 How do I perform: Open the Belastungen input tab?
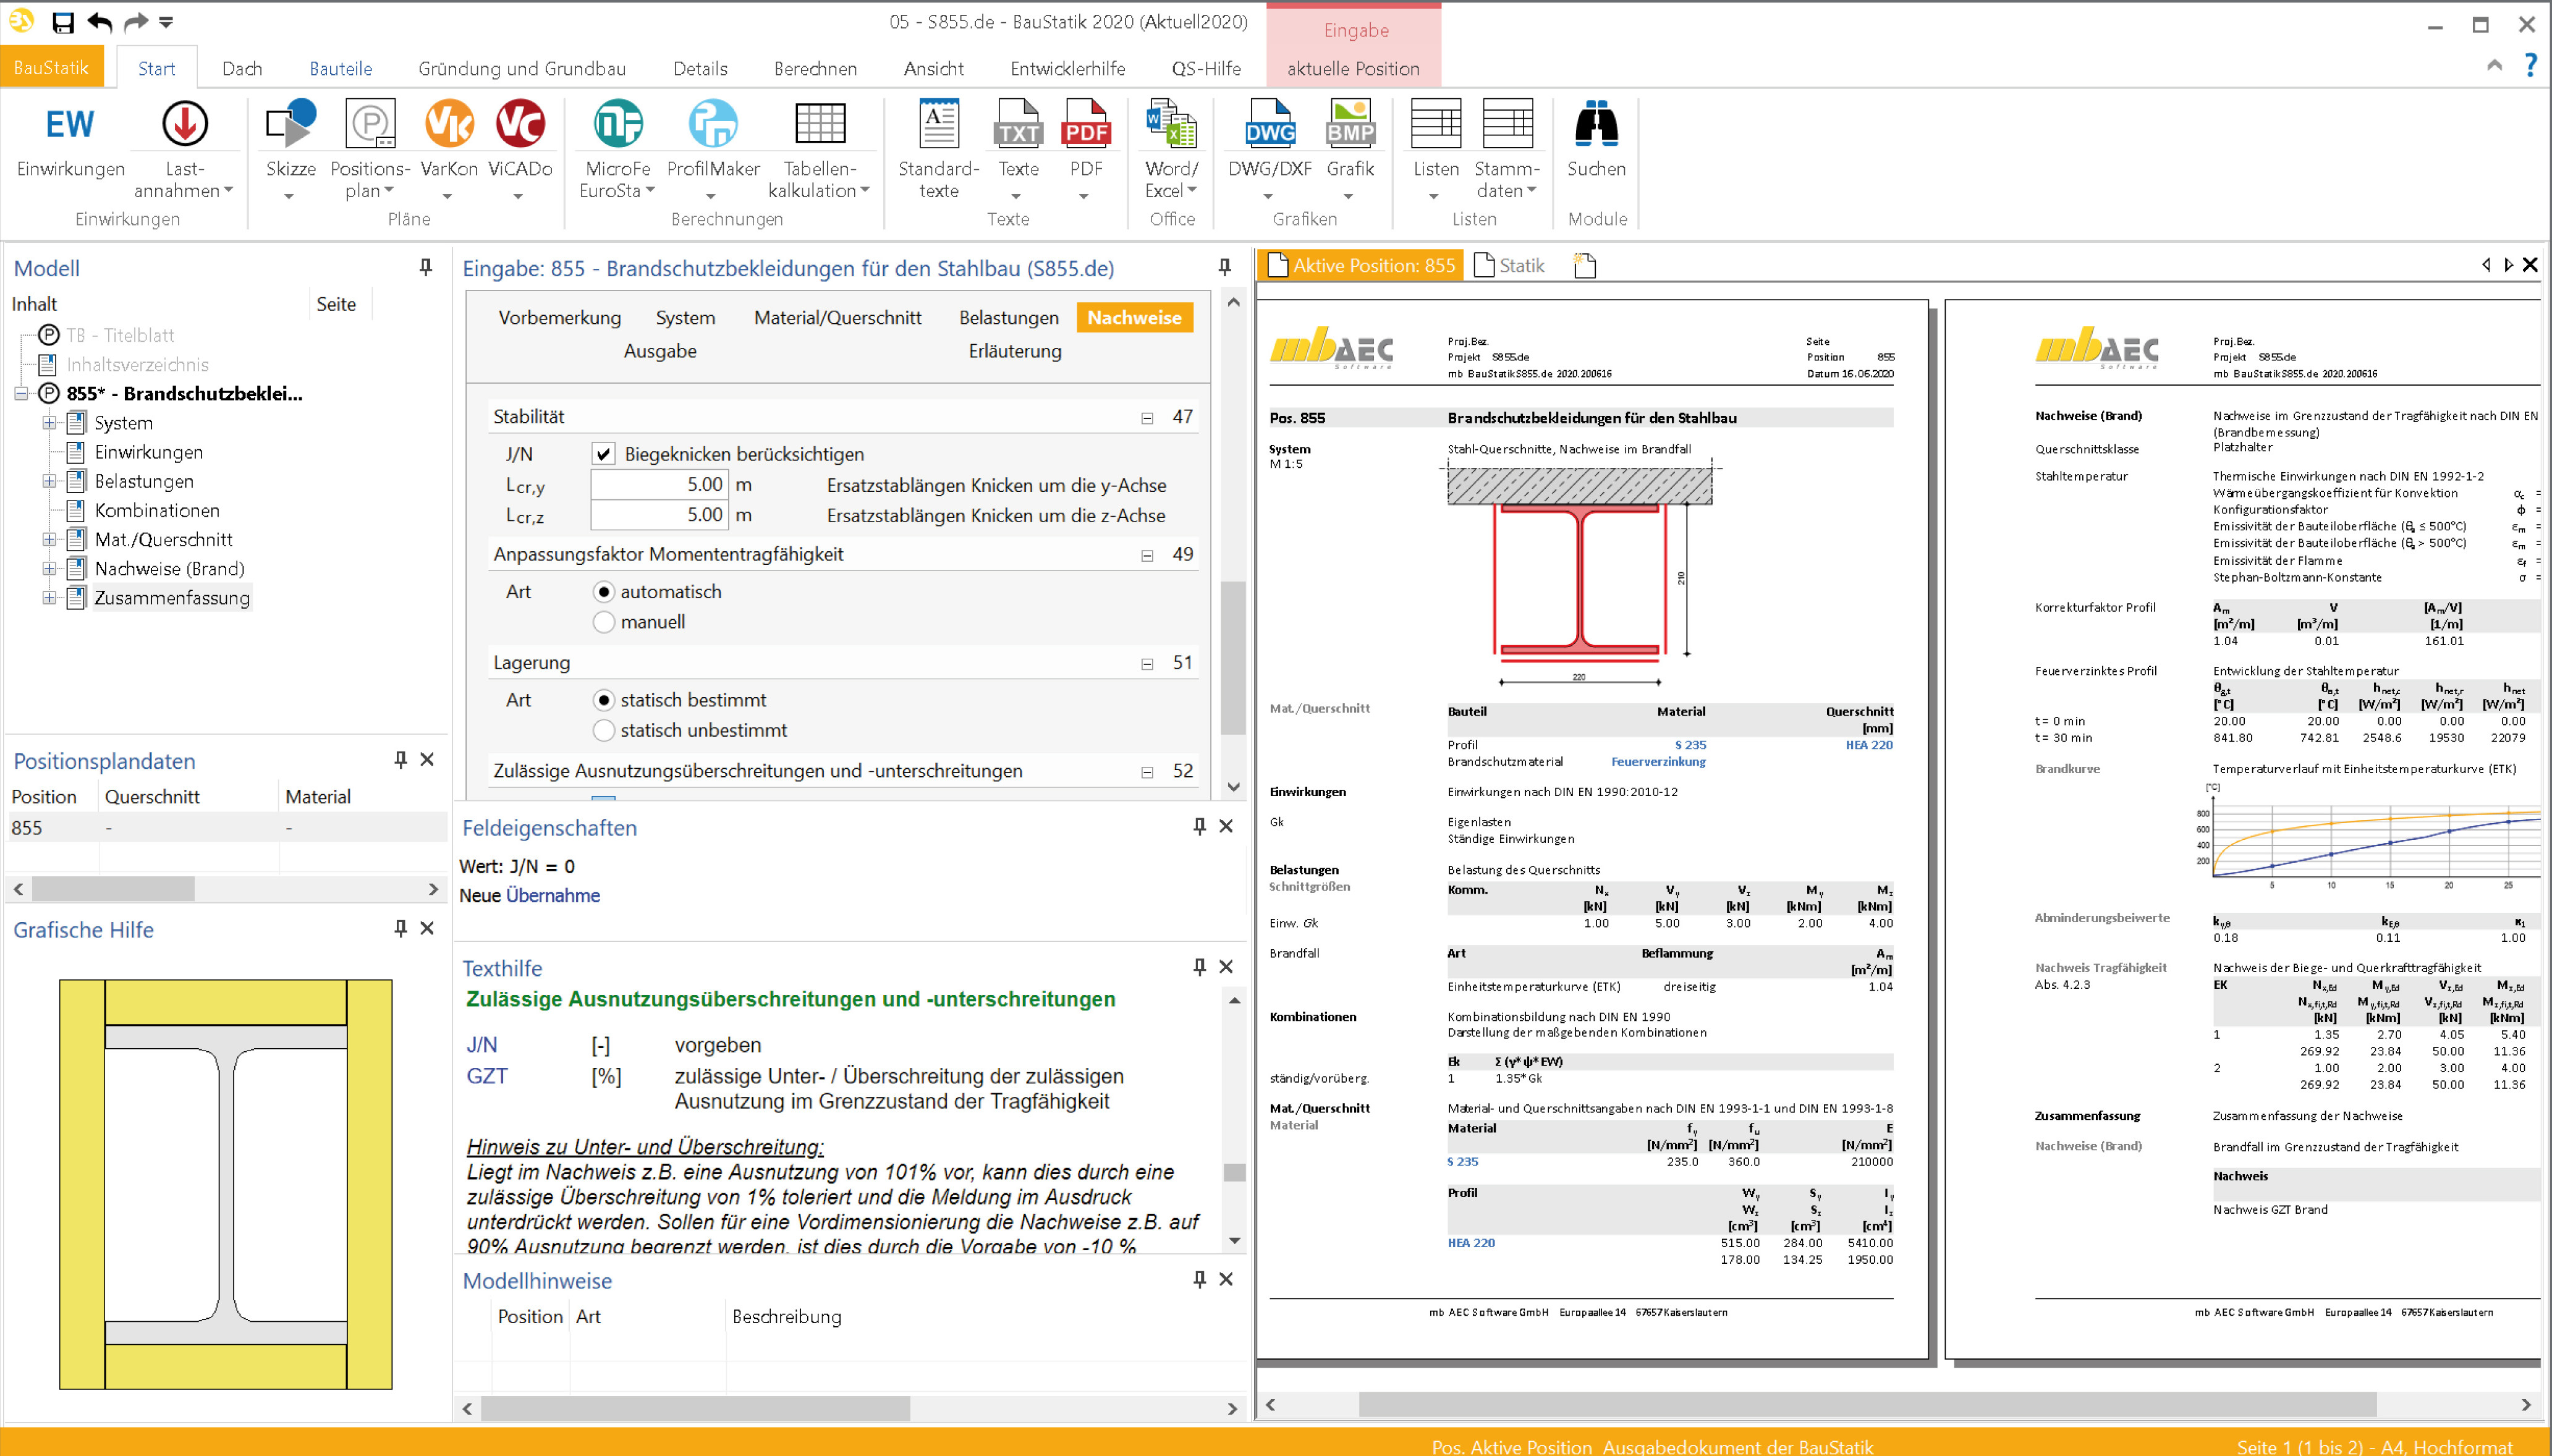coord(1008,317)
